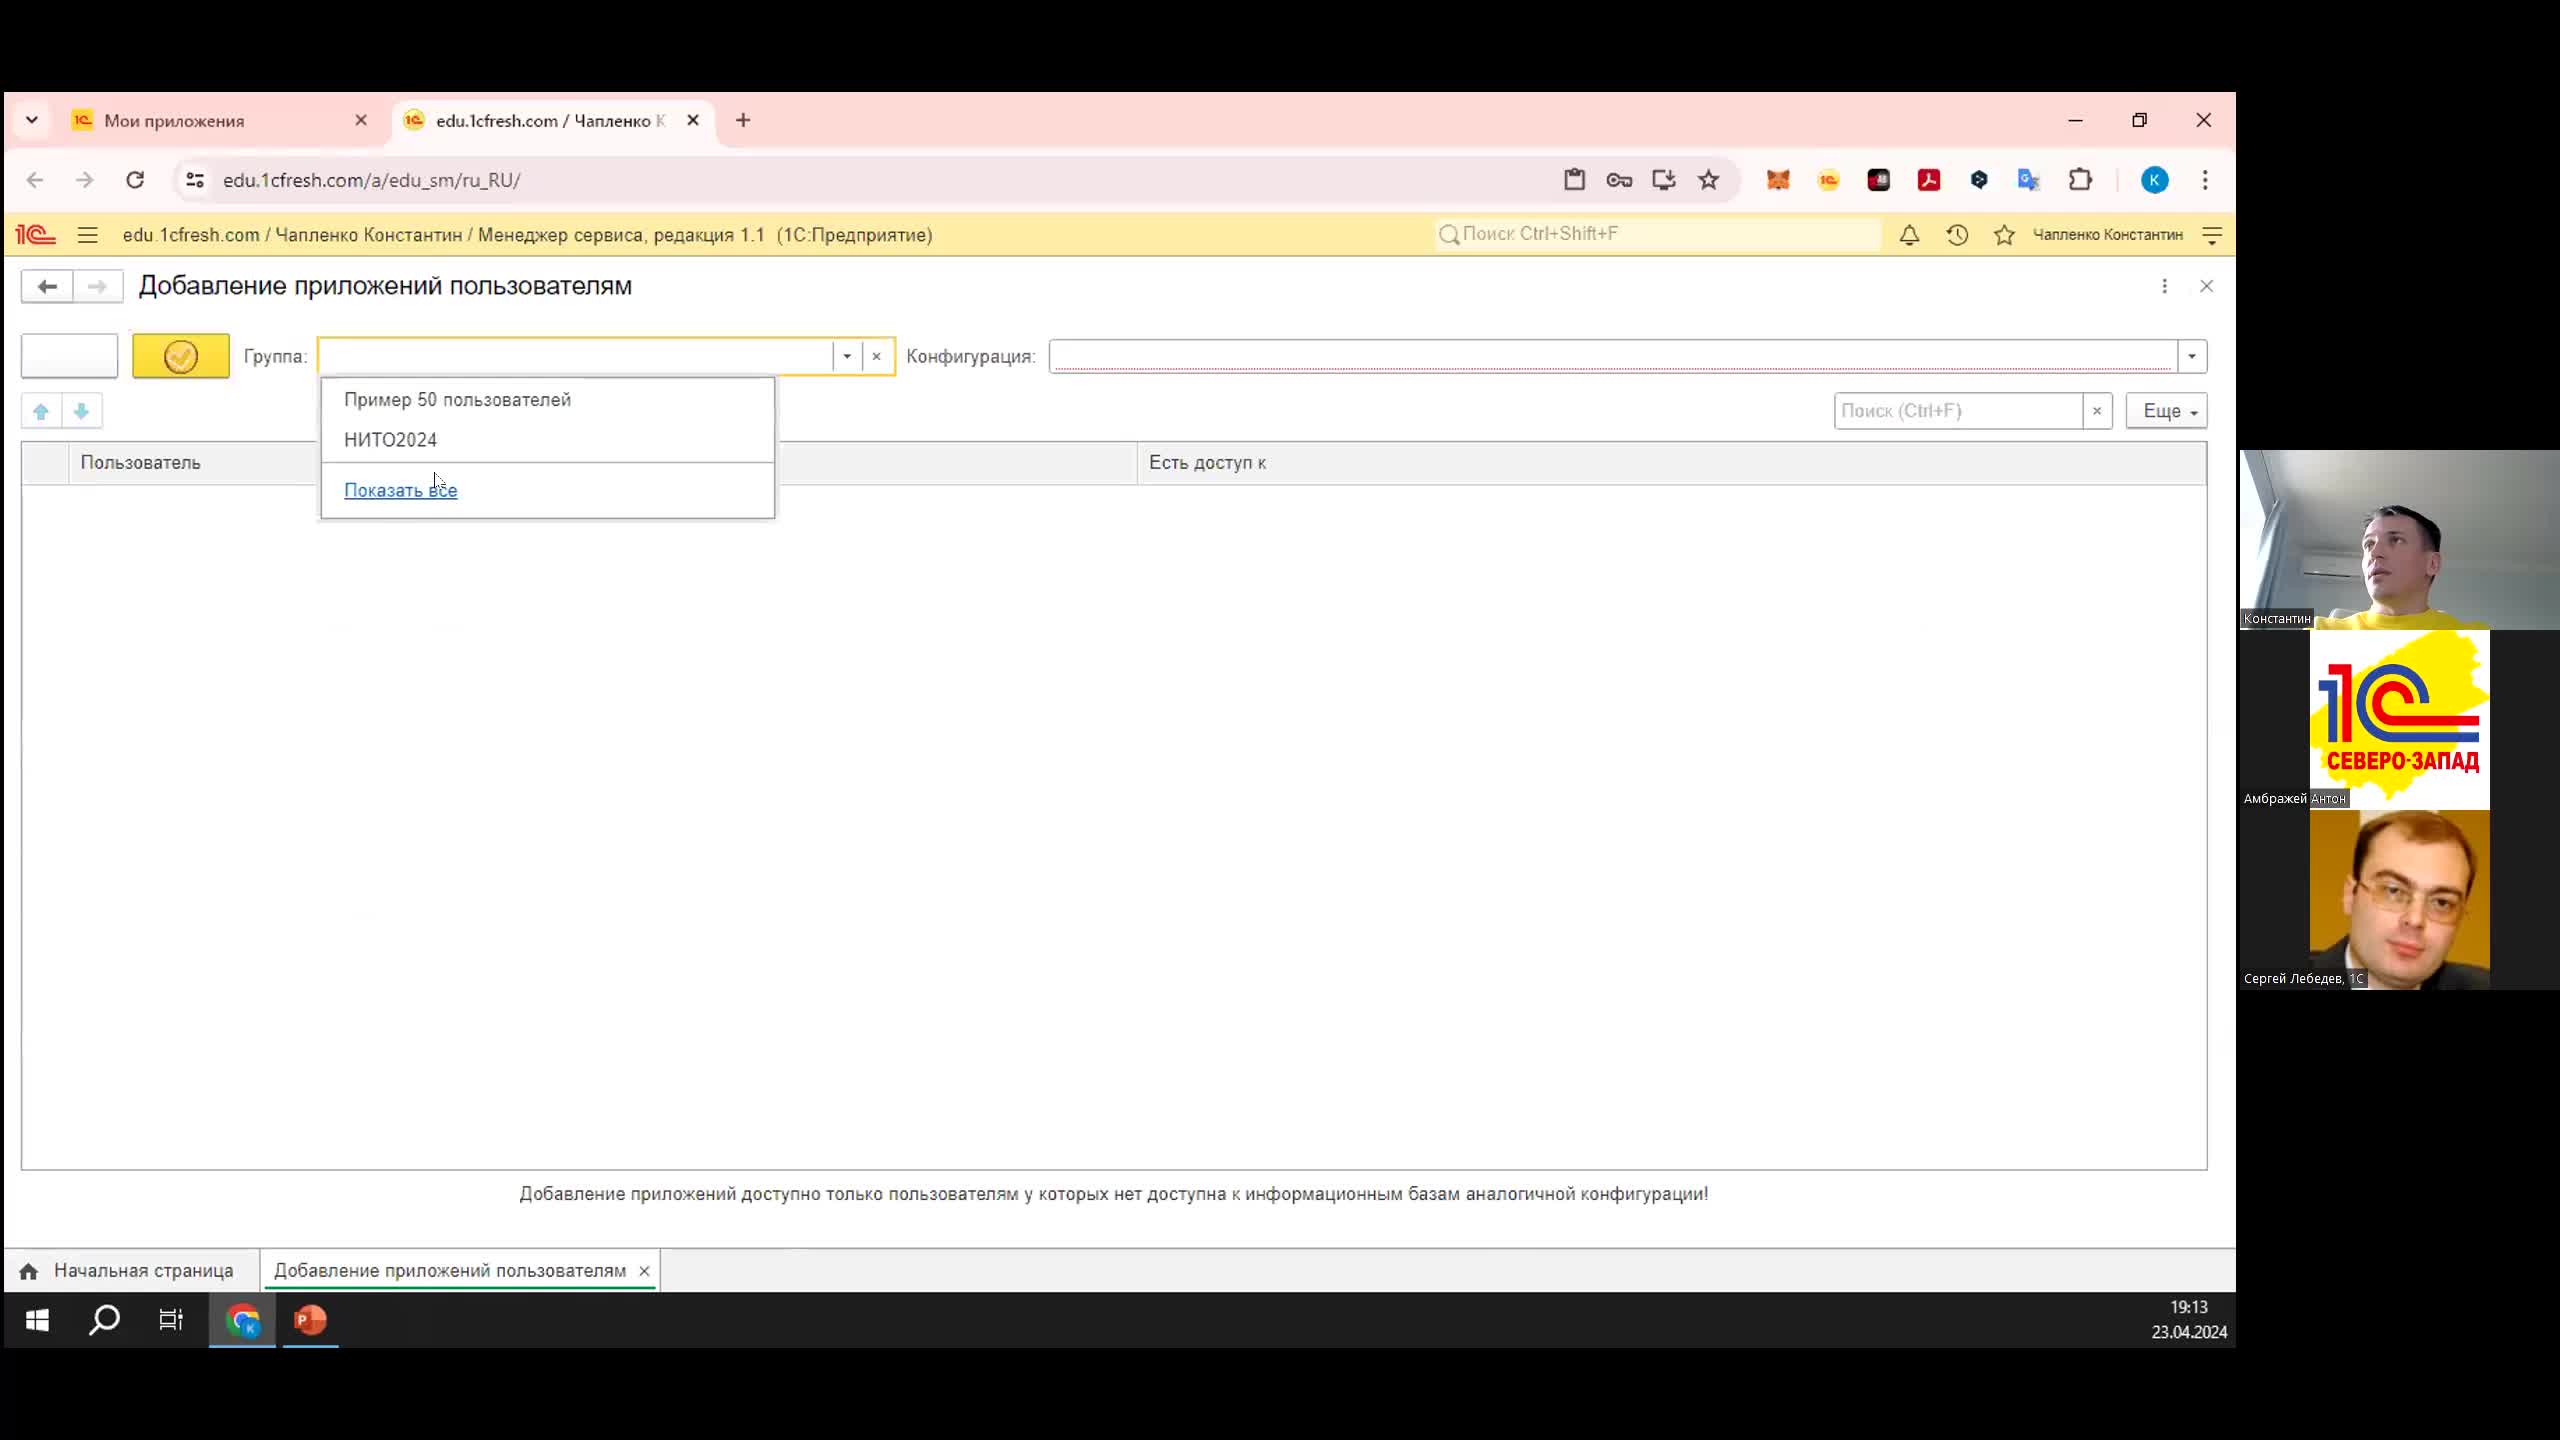
Task: Open the Еще menu
Action: point(2167,411)
